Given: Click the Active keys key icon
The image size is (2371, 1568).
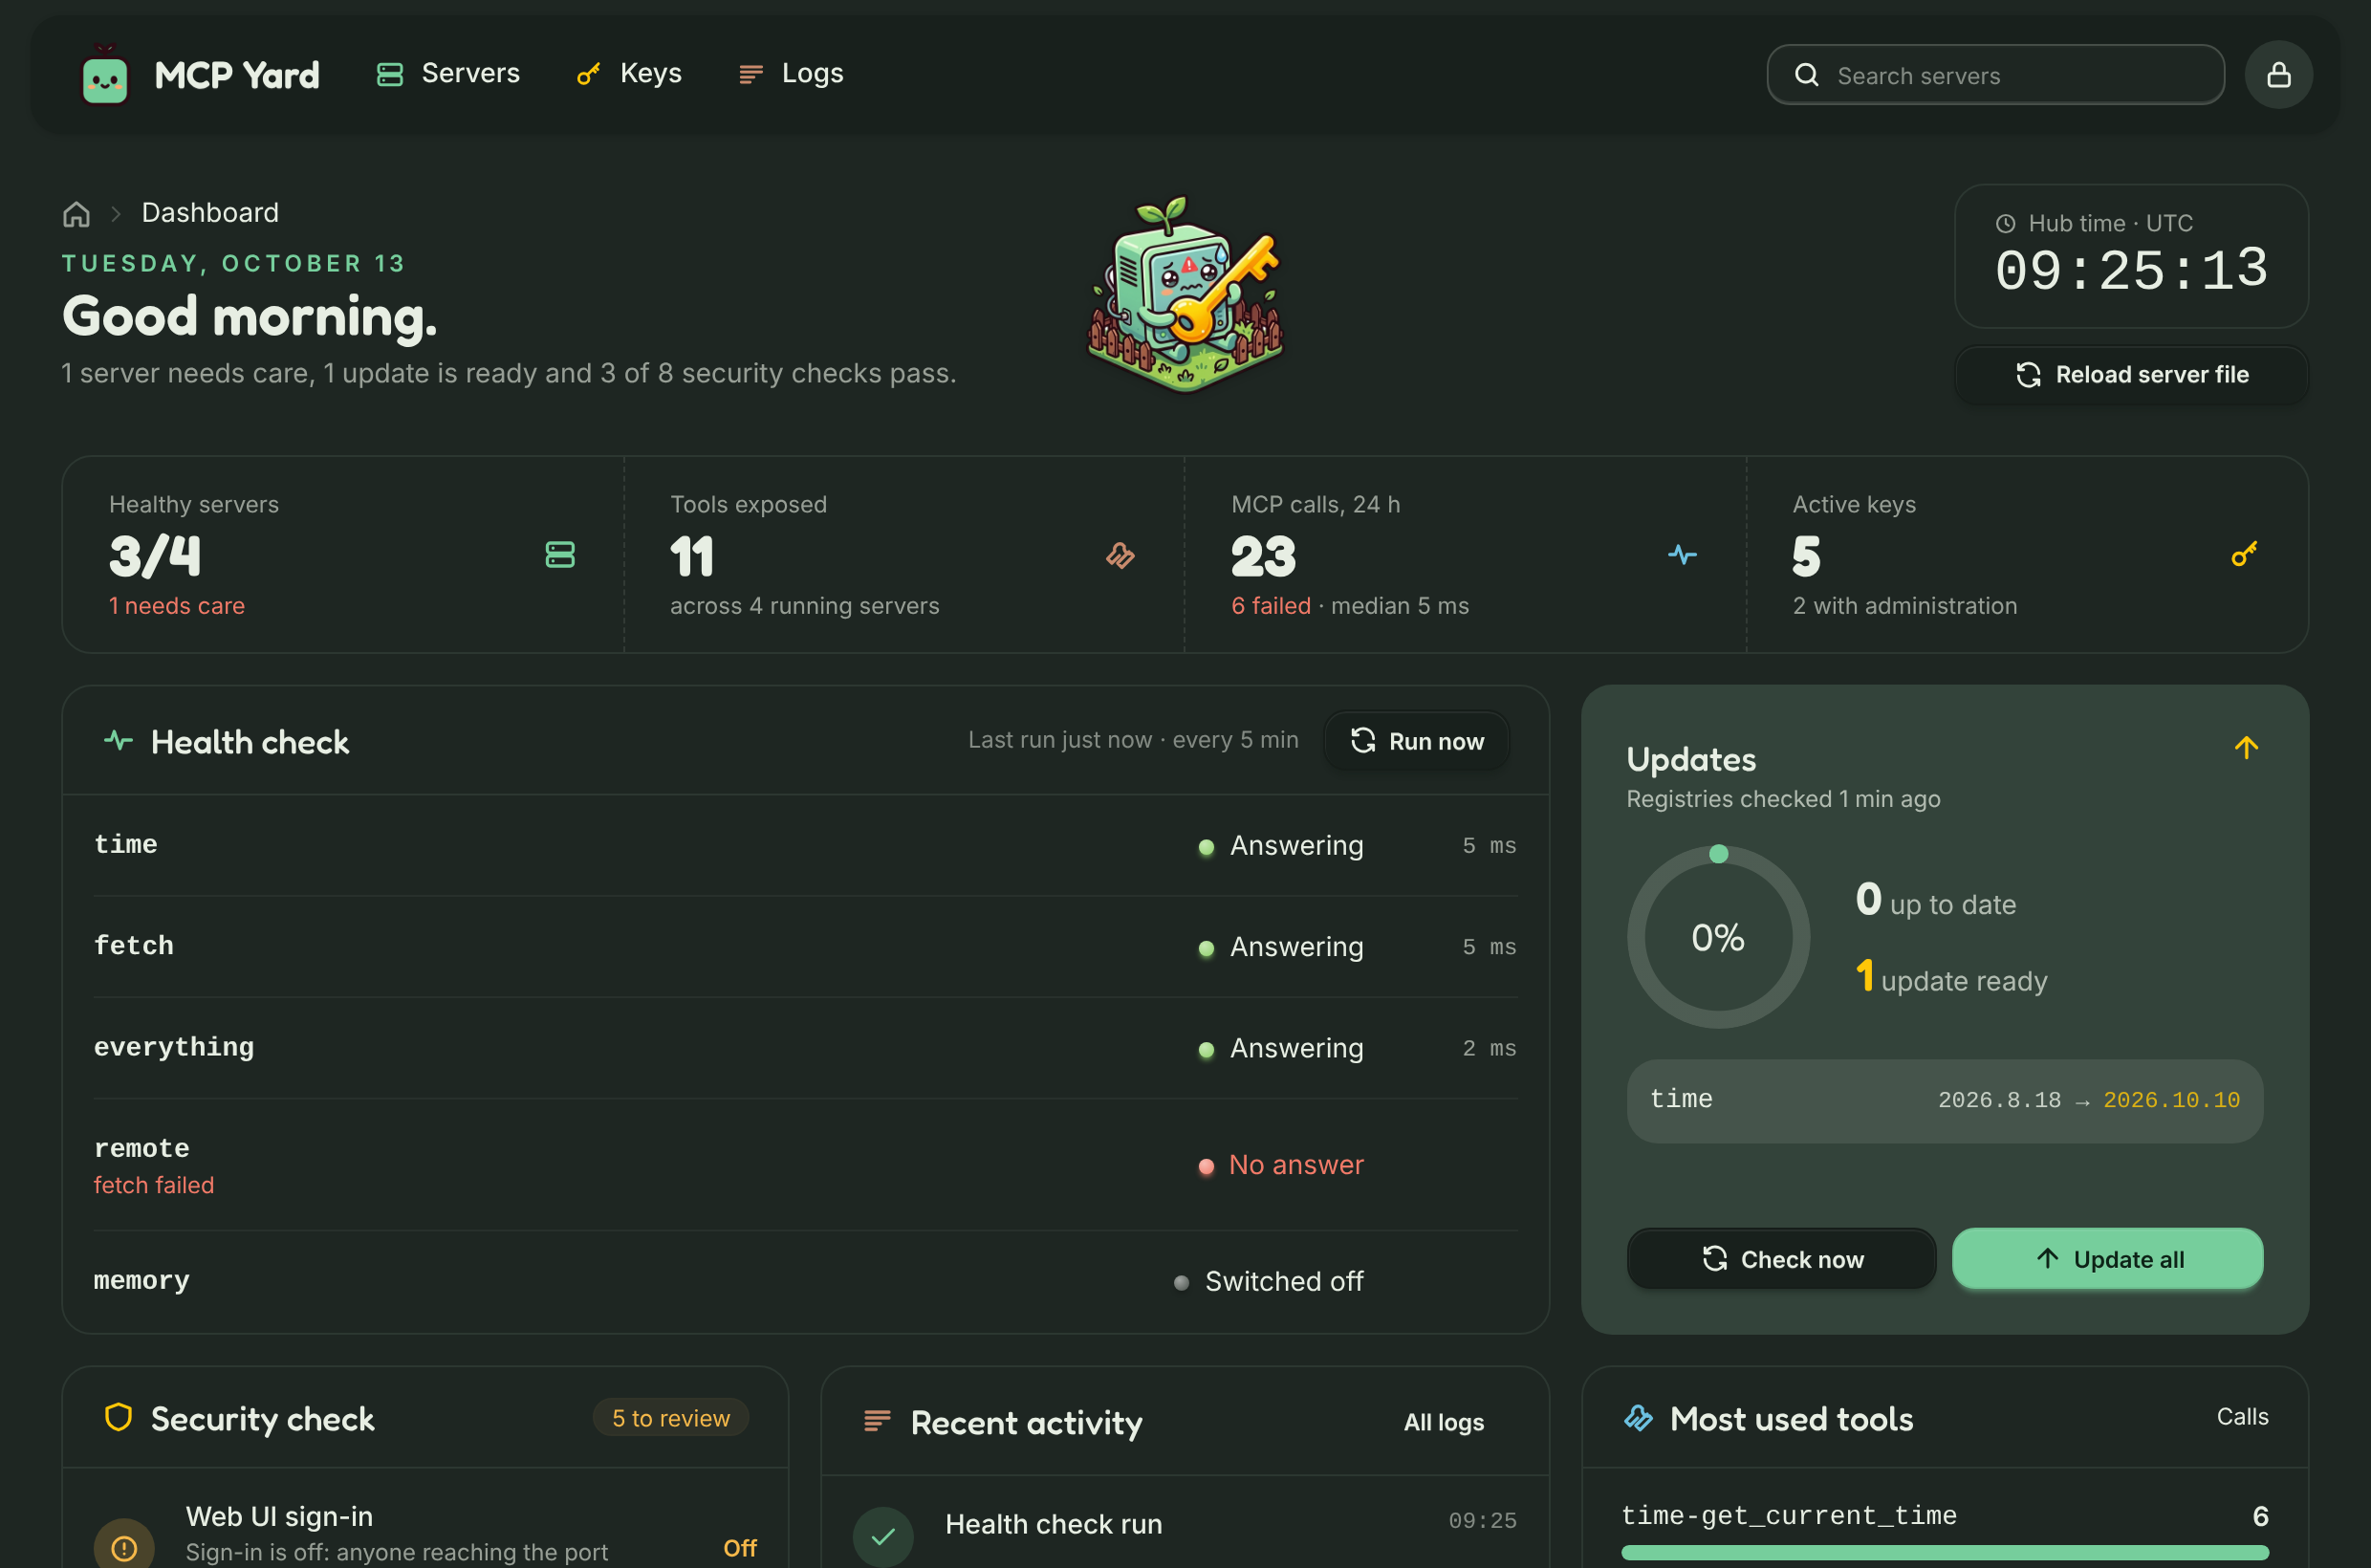Looking at the screenshot, I should tap(2243, 555).
